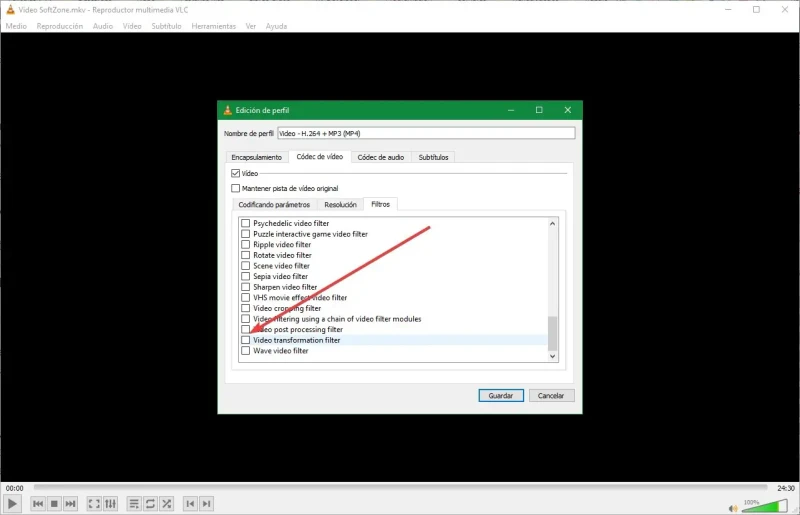800x515 pixels.
Task: Toggle loop playback mode
Action: click(150, 504)
